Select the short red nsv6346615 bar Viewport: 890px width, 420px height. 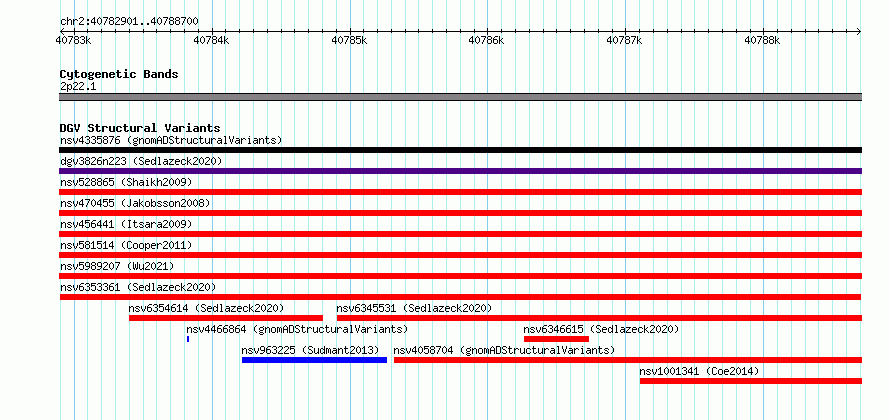556,339
